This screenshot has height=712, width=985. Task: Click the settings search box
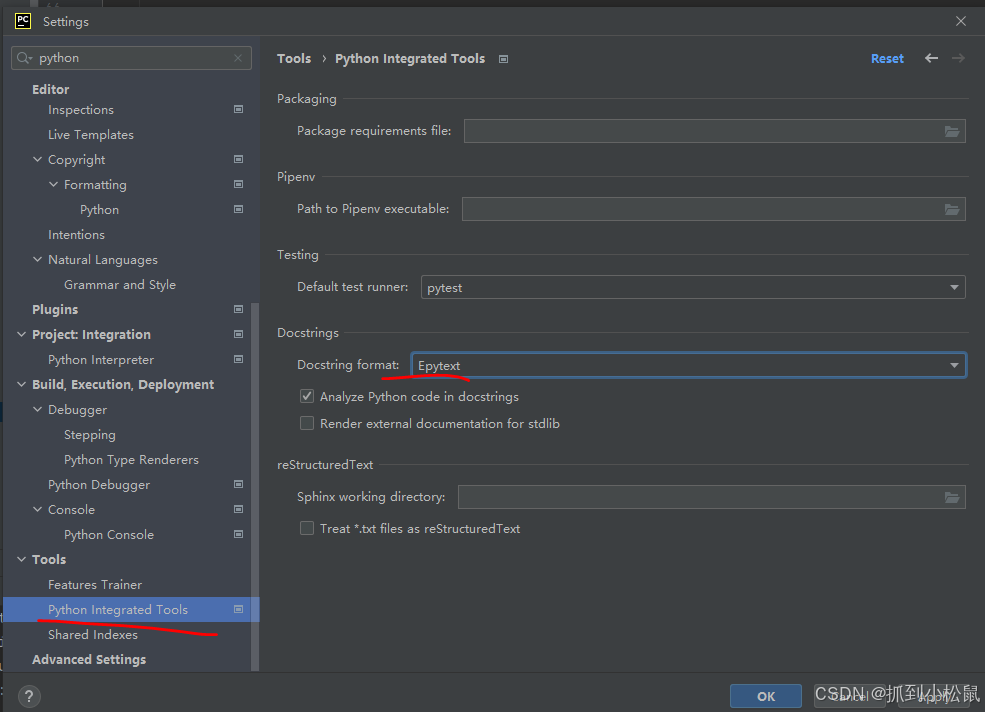click(x=131, y=58)
